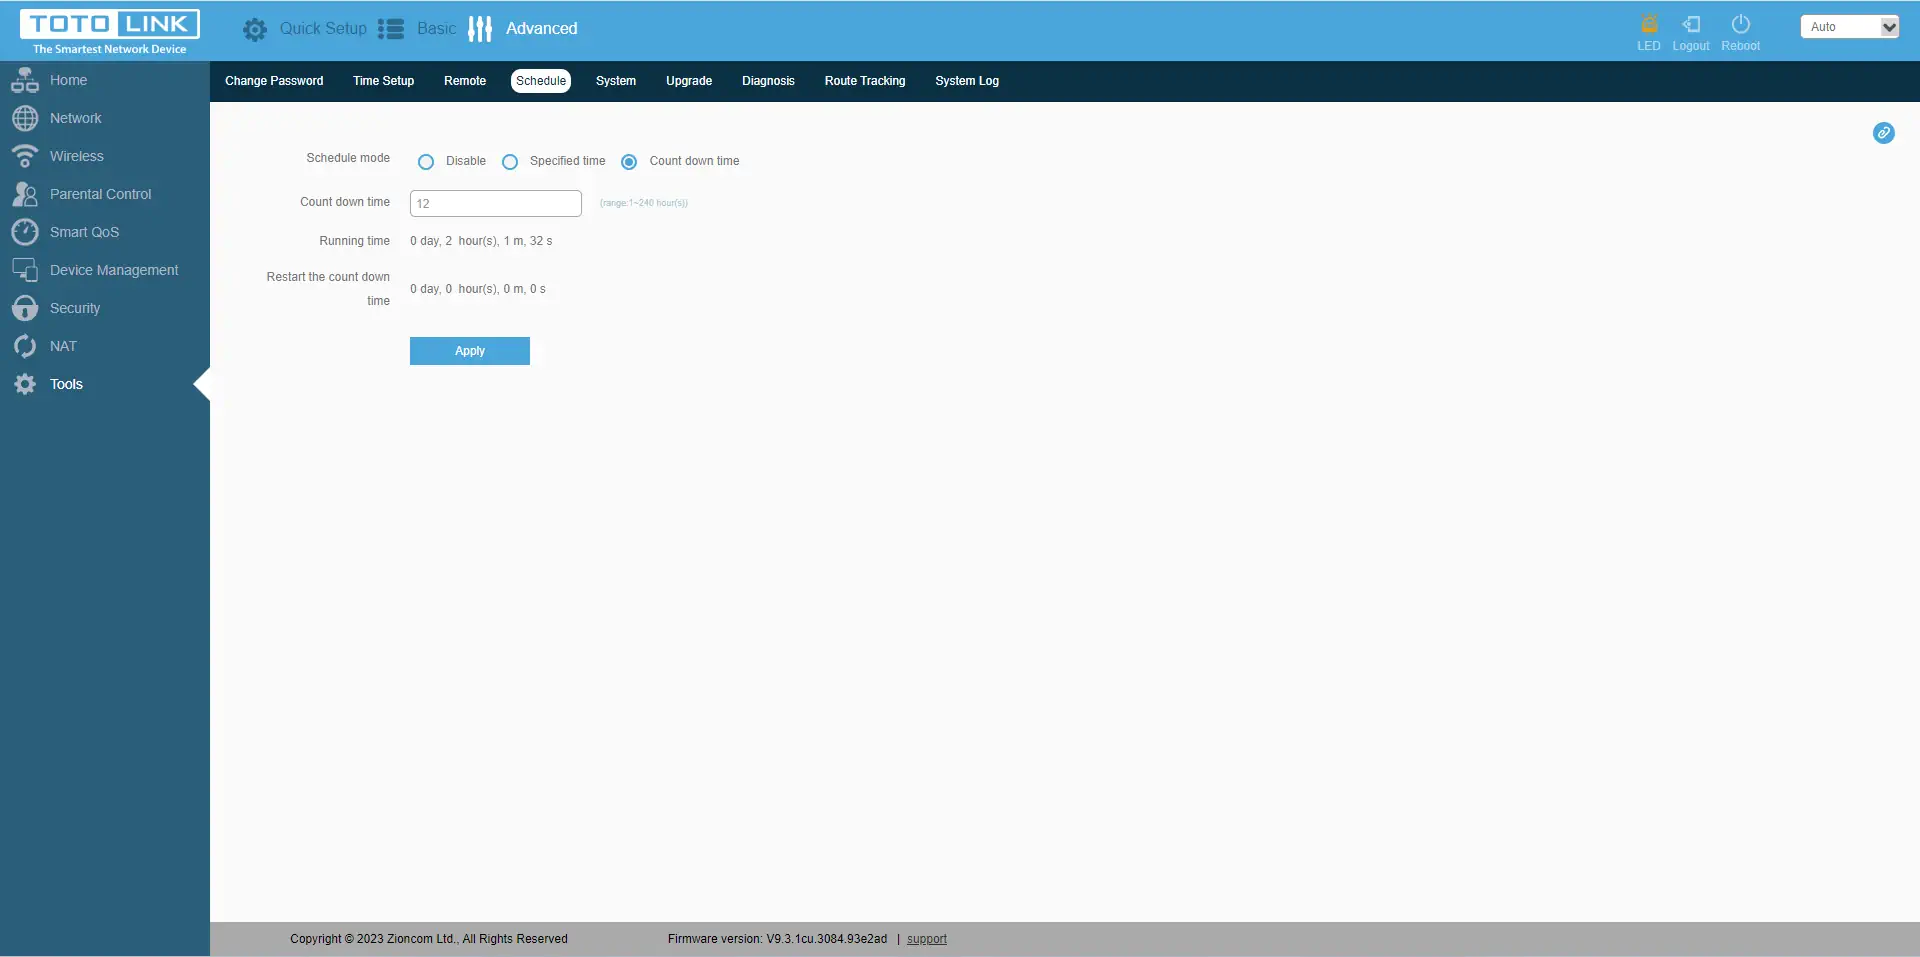Select Specified time radio button
1920x957 pixels.
pyautogui.click(x=510, y=162)
